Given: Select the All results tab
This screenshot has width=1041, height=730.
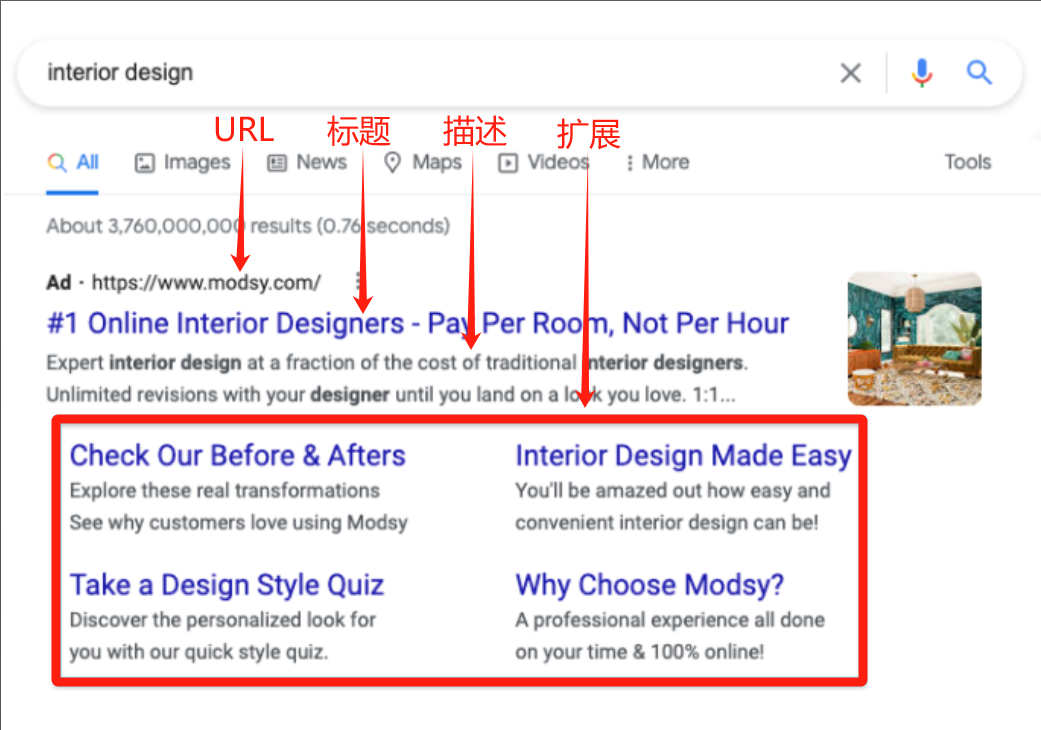Looking at the screenshot, I should 73,163.
